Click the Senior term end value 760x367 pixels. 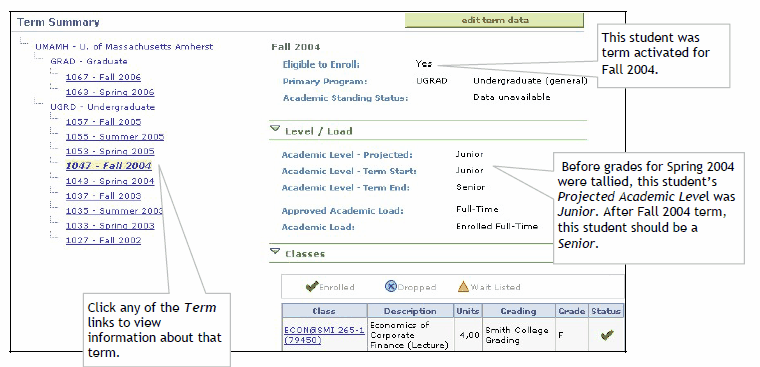470,187
